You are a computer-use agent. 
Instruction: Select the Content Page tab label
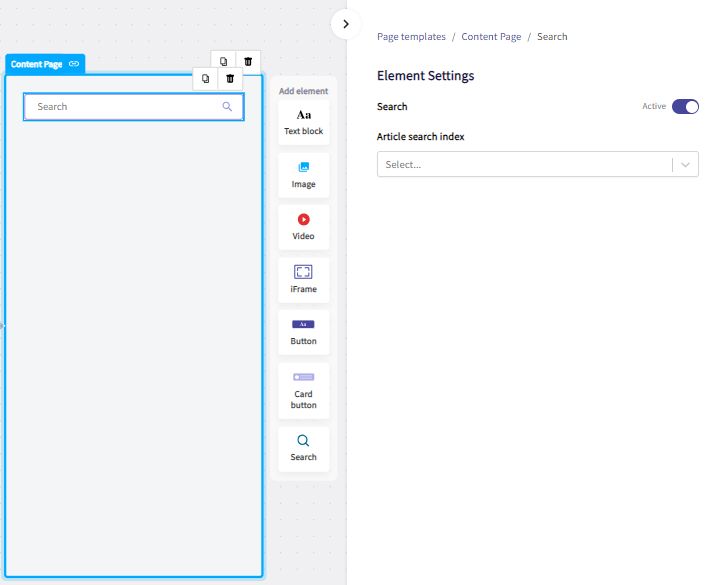[36, 64]
